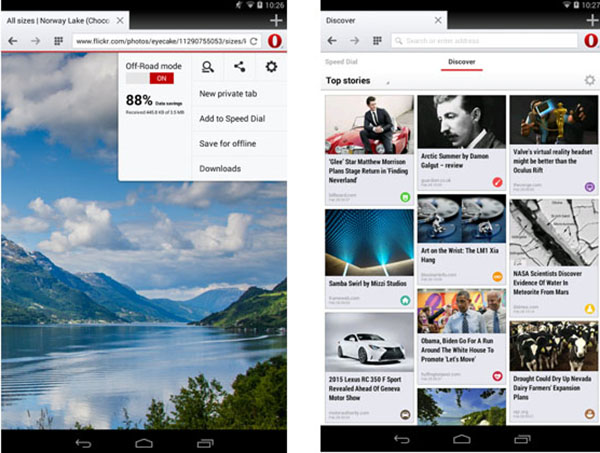The height and width of the screenshot is (453, 600).
Task: Click the orange badge on LM1 Xia Hang card
Action: pyautogui.click(x=497, y=276)
